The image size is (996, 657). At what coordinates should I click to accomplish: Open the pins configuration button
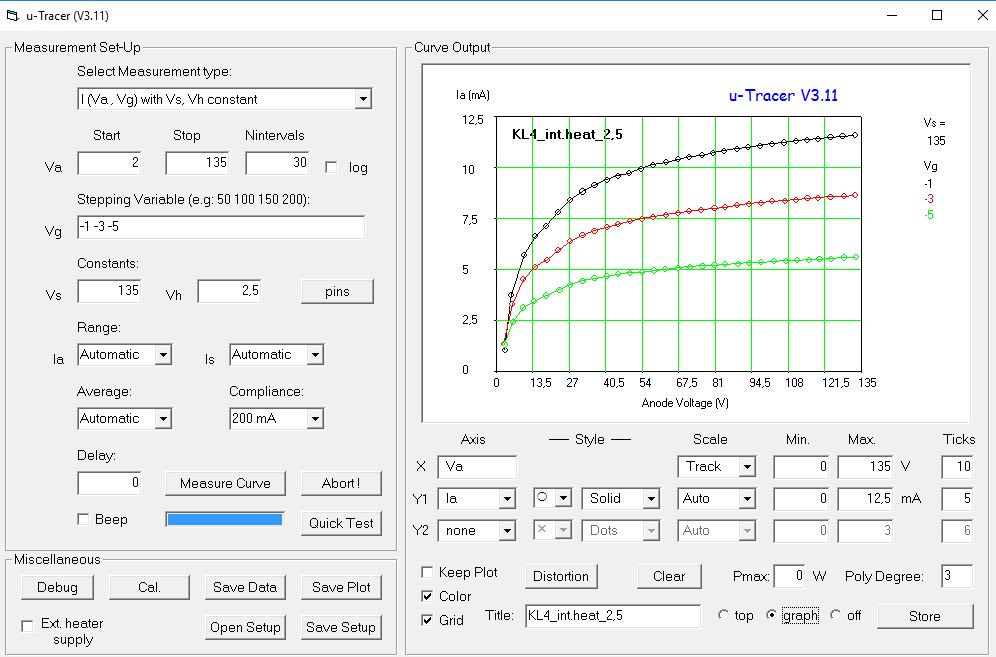tap(337, 291)
